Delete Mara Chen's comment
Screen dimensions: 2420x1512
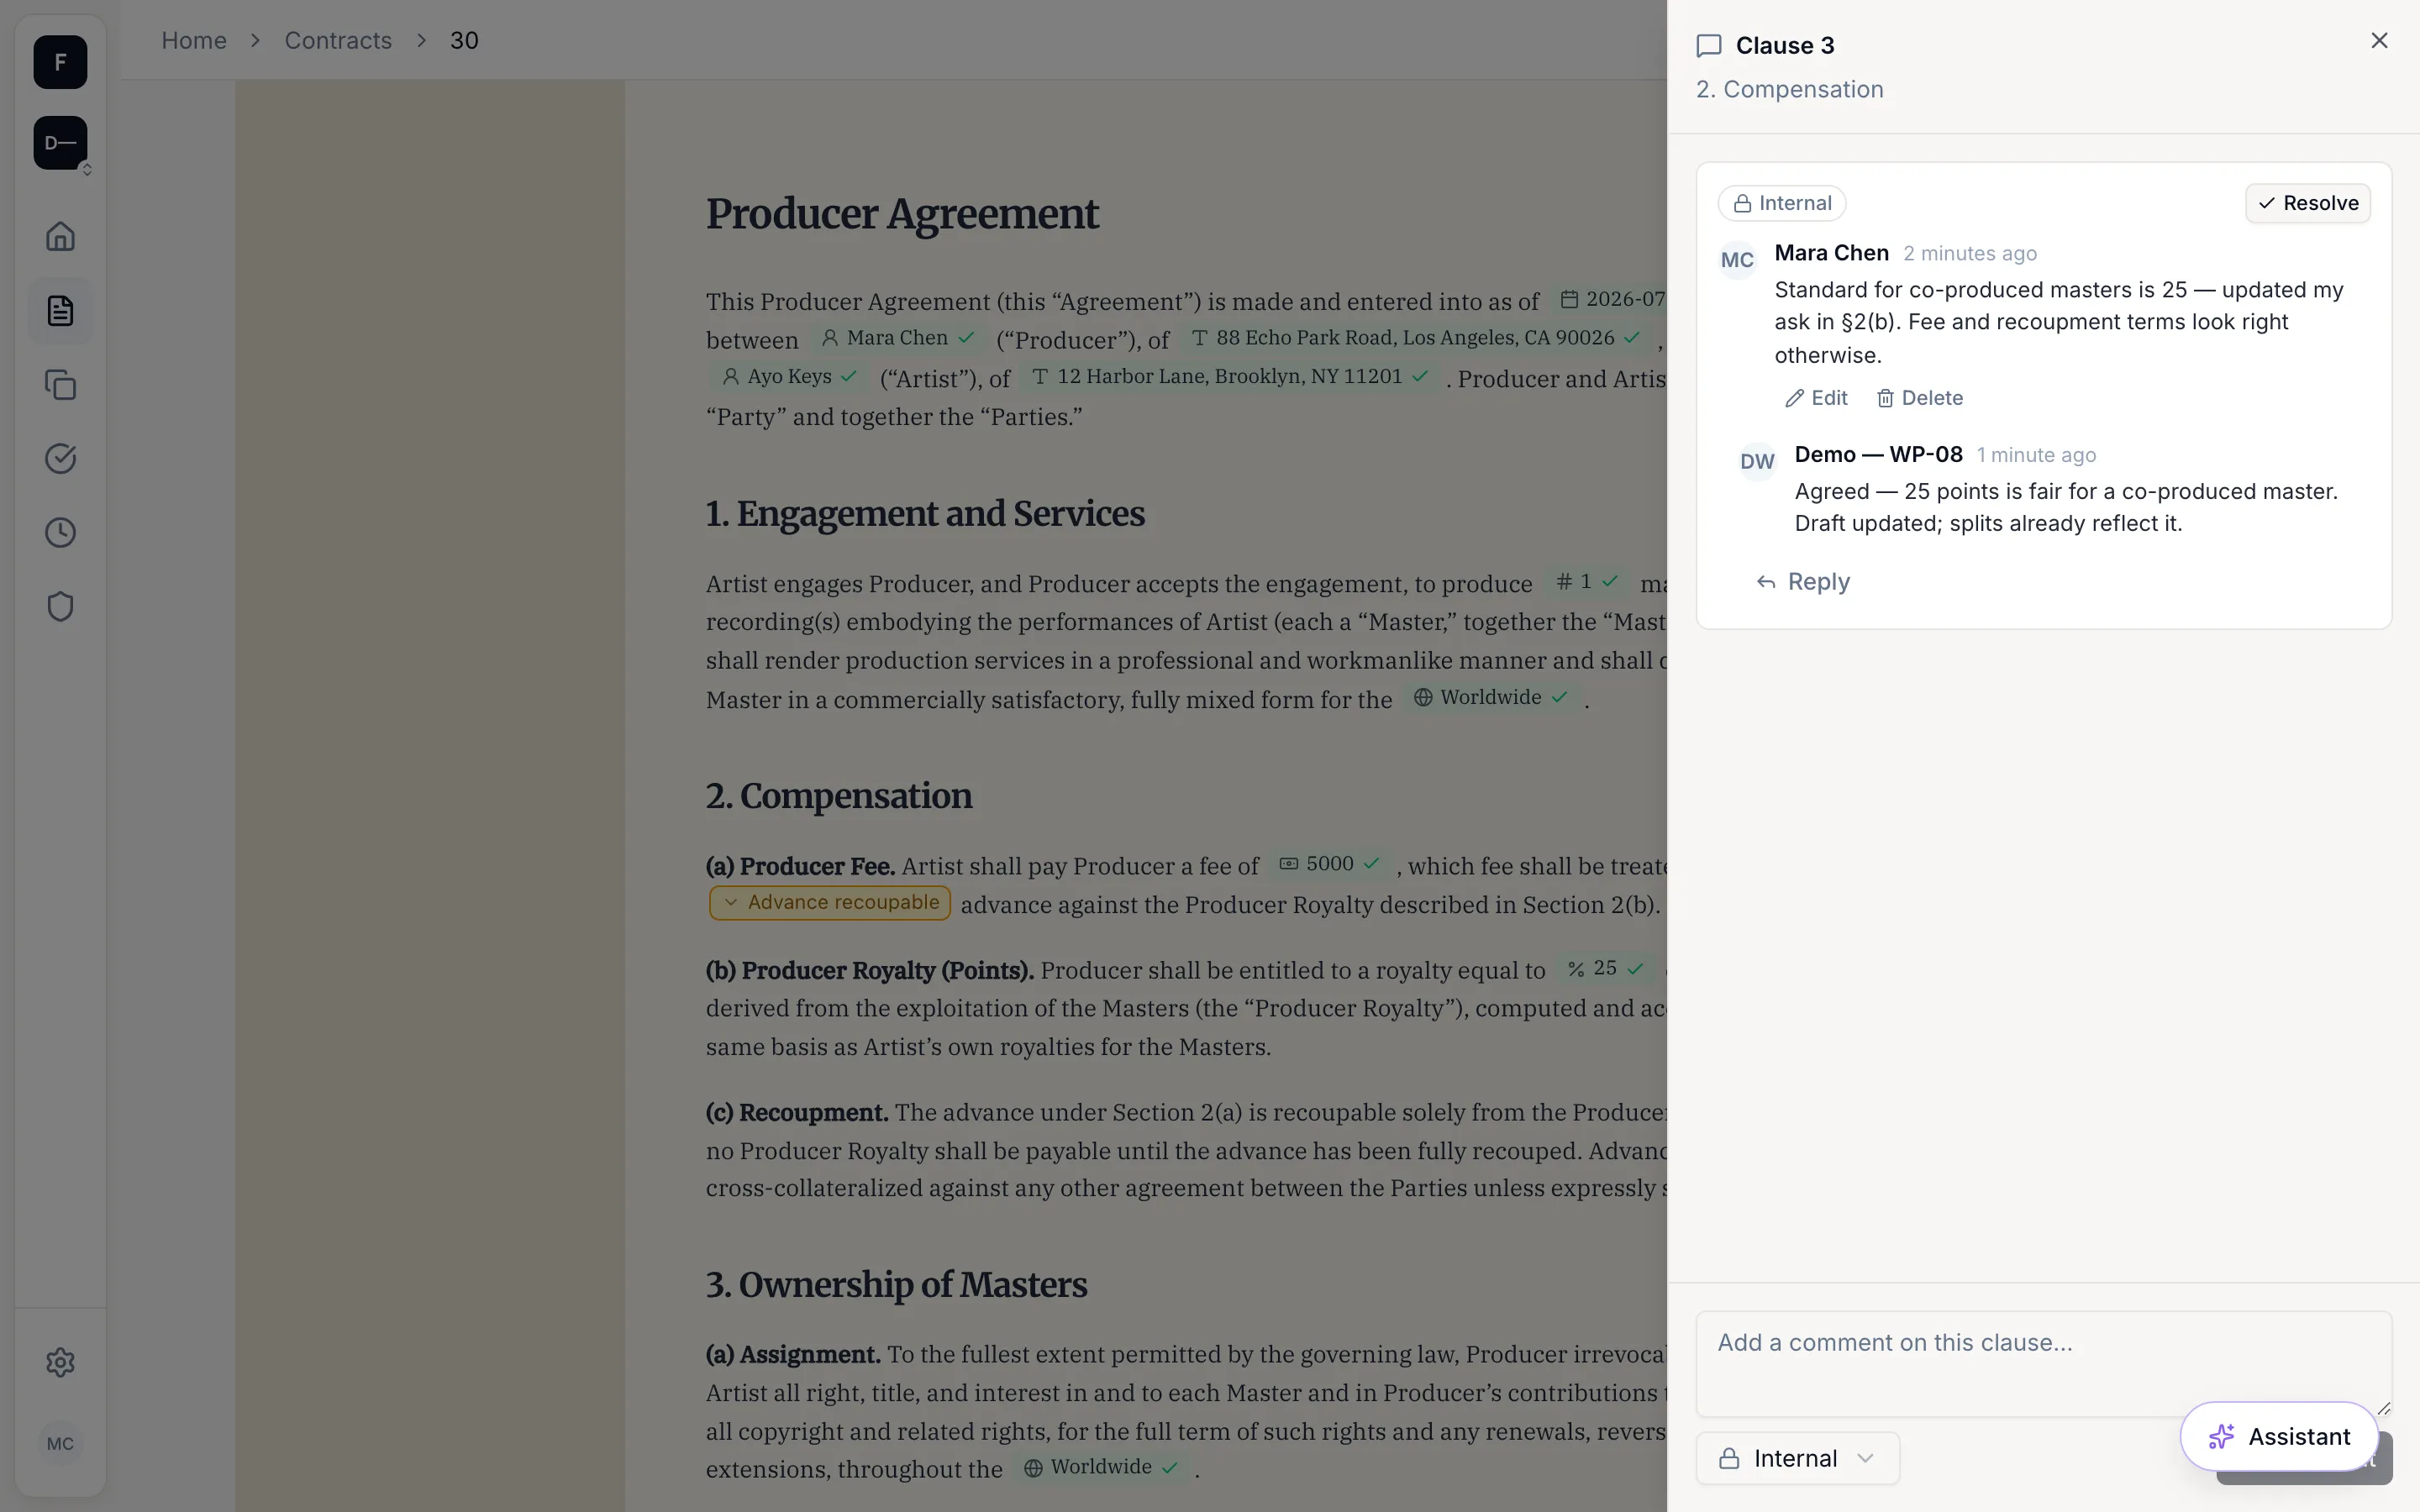[1920, 398]
